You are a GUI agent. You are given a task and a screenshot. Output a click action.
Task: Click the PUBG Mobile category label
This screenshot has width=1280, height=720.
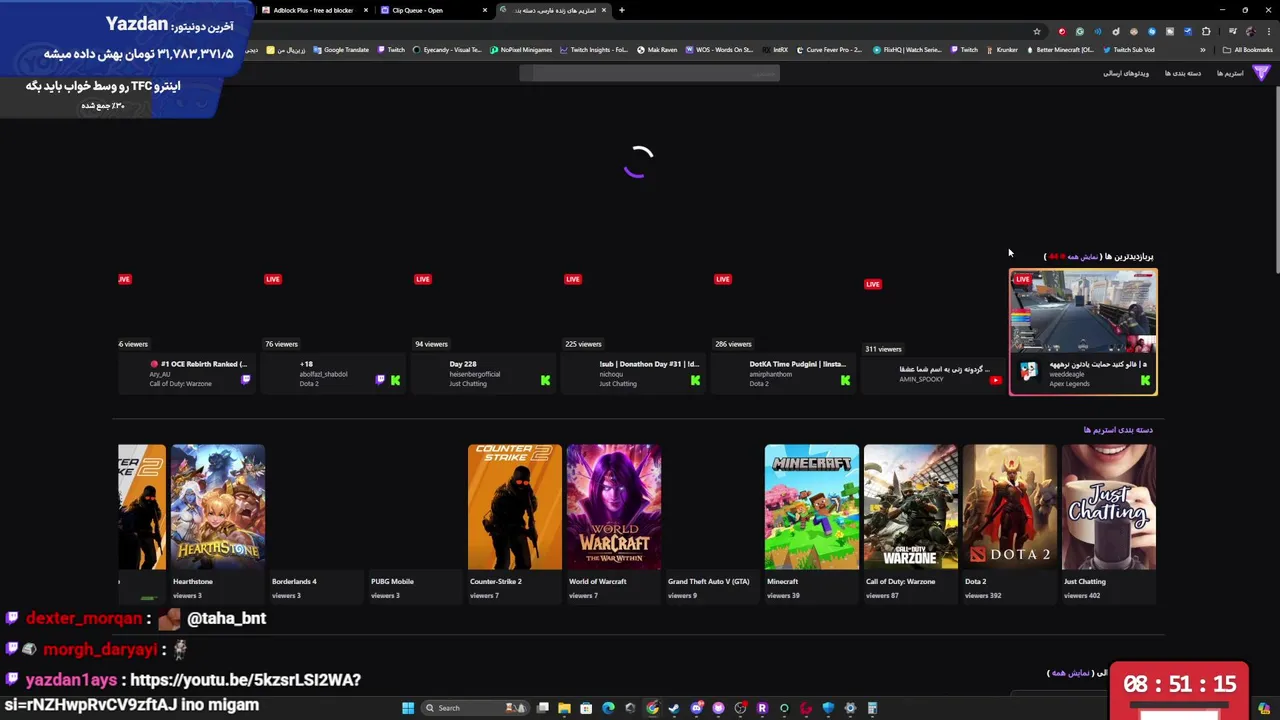tap(392, 581)
